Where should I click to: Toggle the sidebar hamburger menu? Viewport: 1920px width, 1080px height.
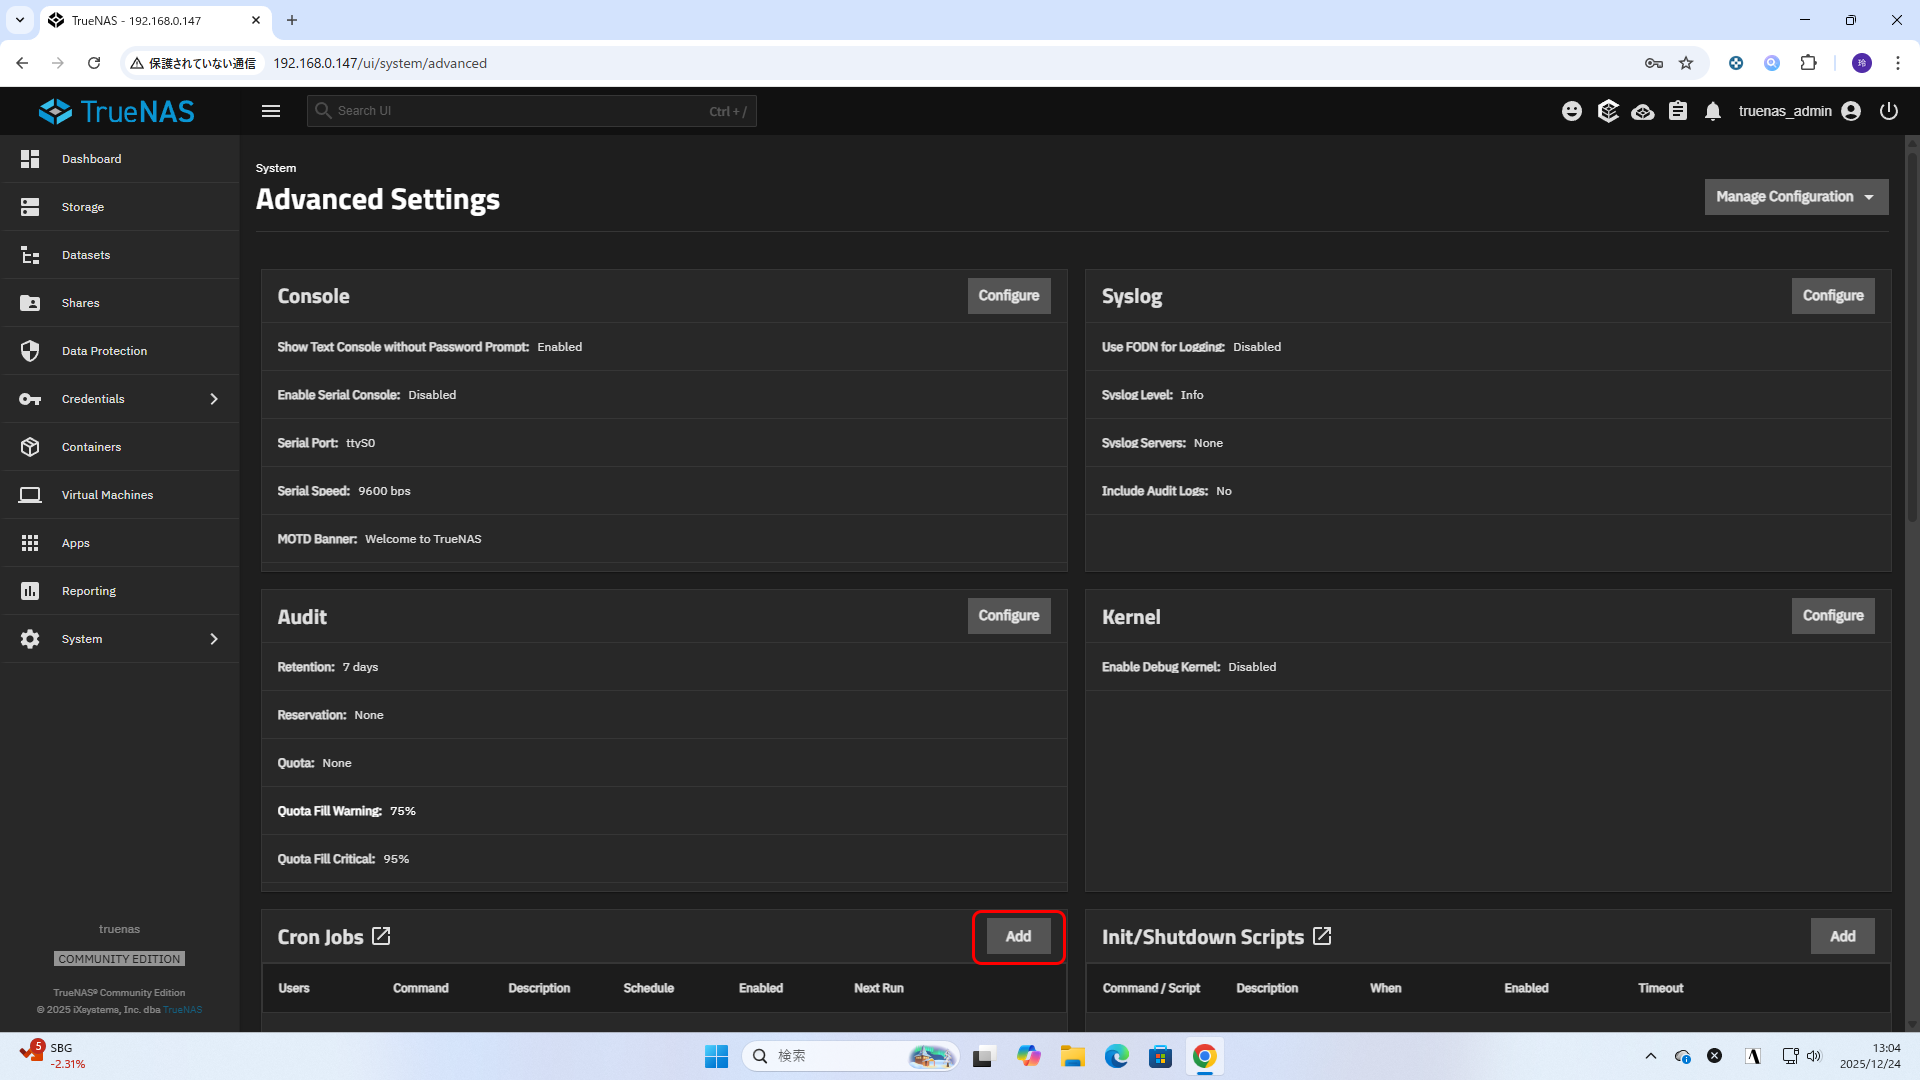pyautogui.click(x=271, y=111)
